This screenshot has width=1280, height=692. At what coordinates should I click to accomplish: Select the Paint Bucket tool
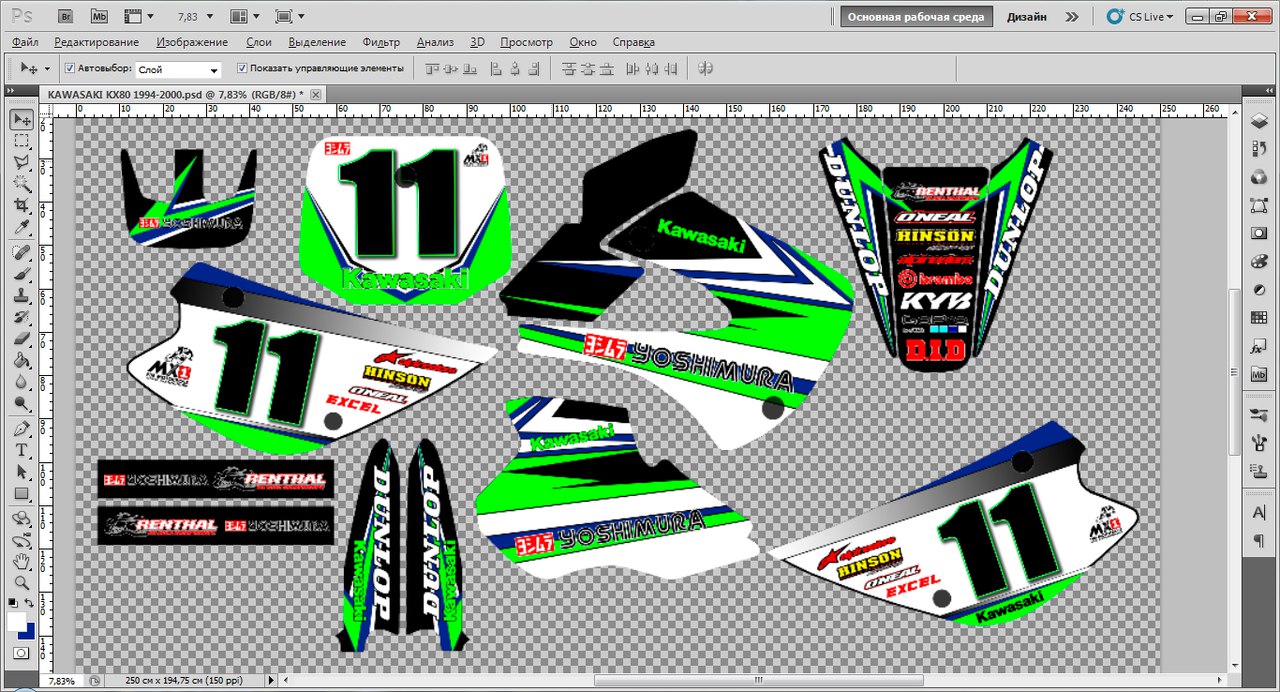pos(21,361)
